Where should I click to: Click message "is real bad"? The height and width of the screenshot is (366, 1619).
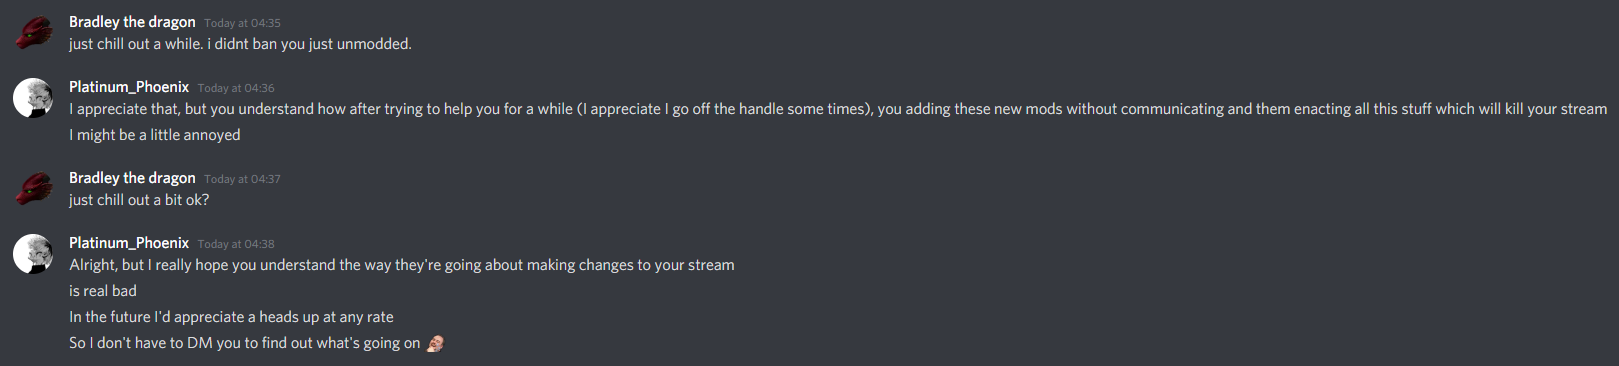click(103, 291)
